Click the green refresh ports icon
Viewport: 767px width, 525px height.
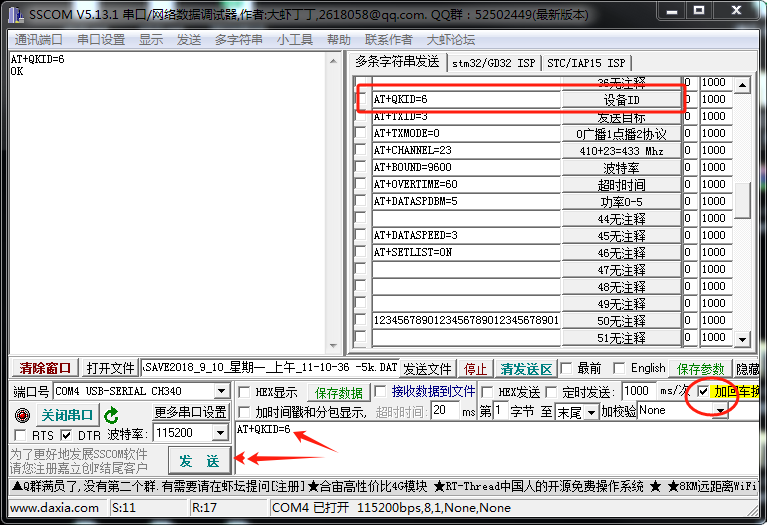(x=112, y=415)
